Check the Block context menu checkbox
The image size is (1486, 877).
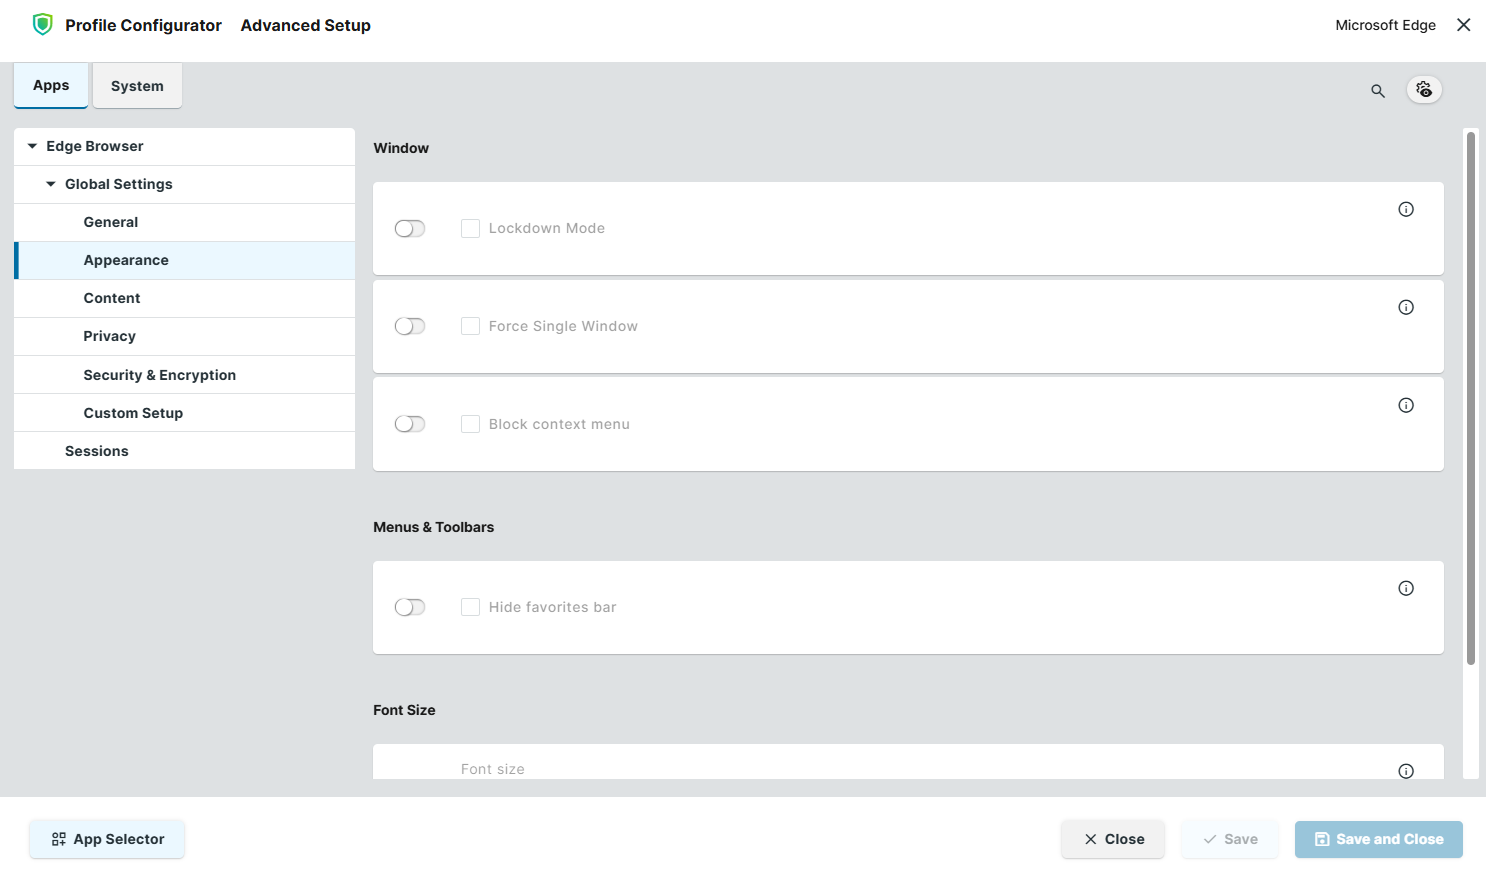pyautogui.click(x=470, y=424)
